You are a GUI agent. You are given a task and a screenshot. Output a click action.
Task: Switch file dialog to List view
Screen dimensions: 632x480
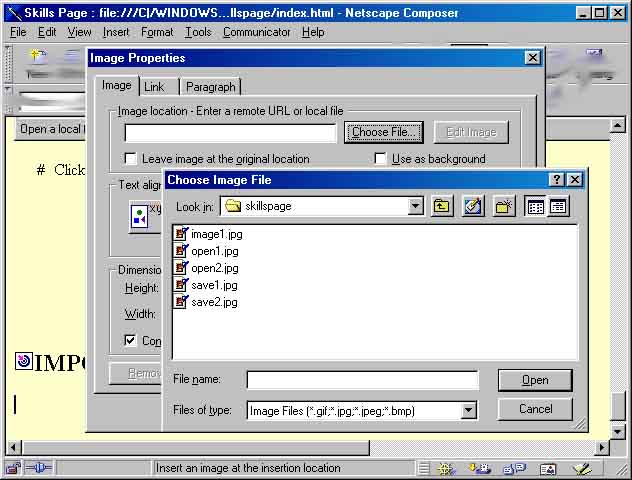(x=535, y=206)
